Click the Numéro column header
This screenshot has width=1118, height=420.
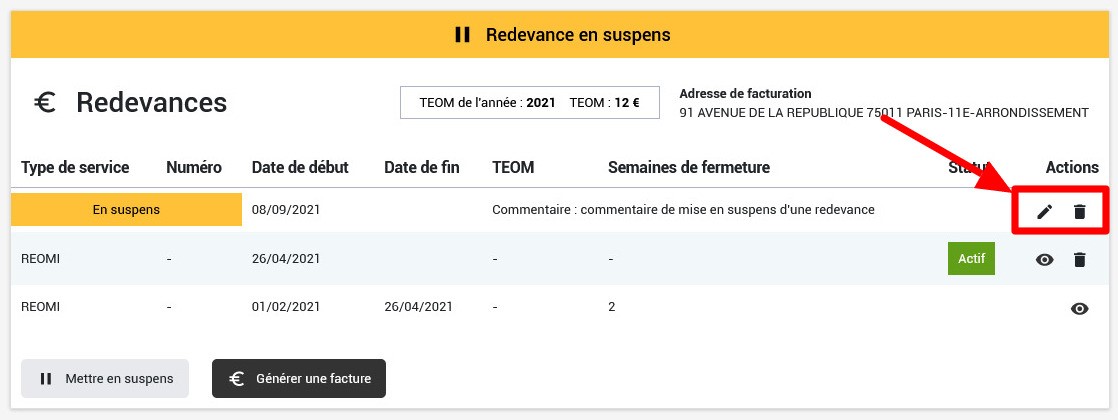pyautogui.click(x=194, y=167)
